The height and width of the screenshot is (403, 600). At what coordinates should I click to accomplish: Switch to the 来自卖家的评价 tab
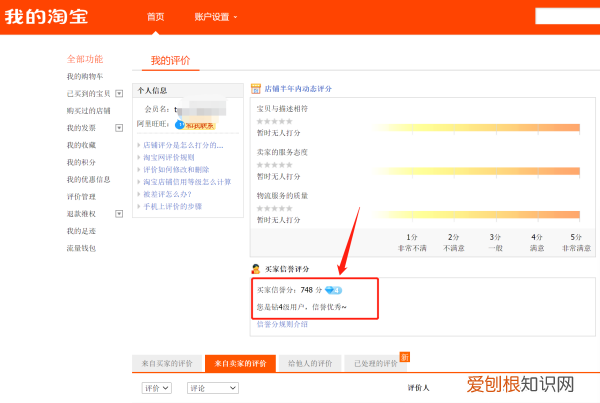pyautogui.click(x=240, y=364)
